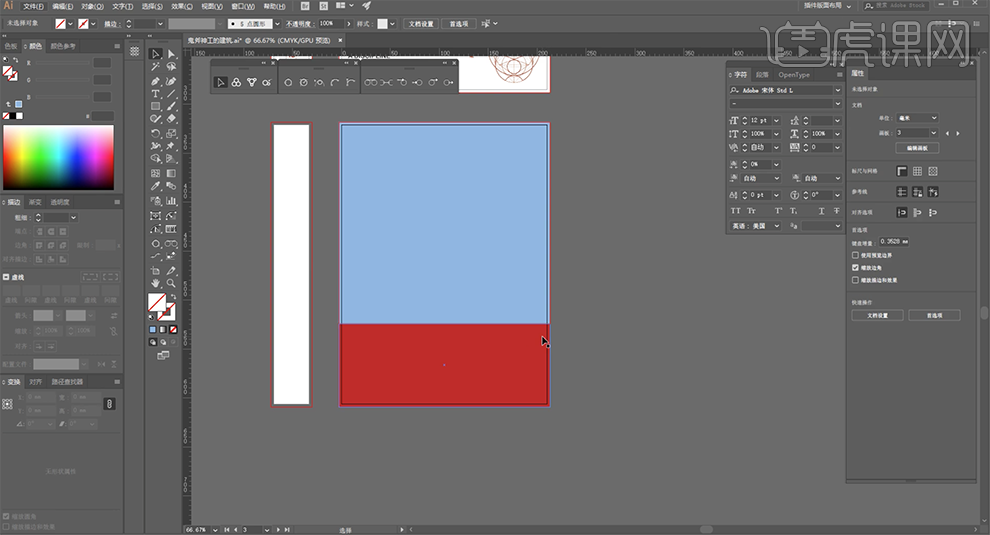Select the Direct Selection tool
This screenshot has width=990, height=535.
pyautogui.click(x=171, y=54)
